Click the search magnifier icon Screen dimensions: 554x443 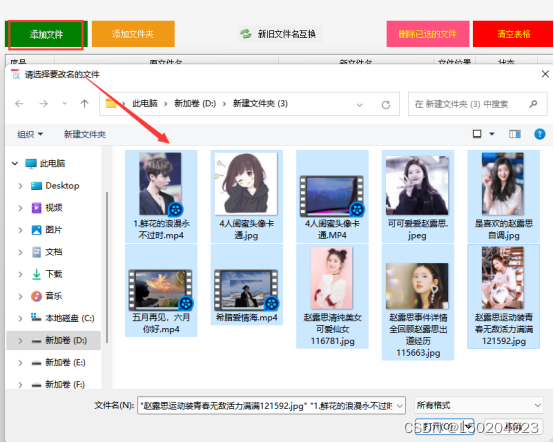pos(533,104)
